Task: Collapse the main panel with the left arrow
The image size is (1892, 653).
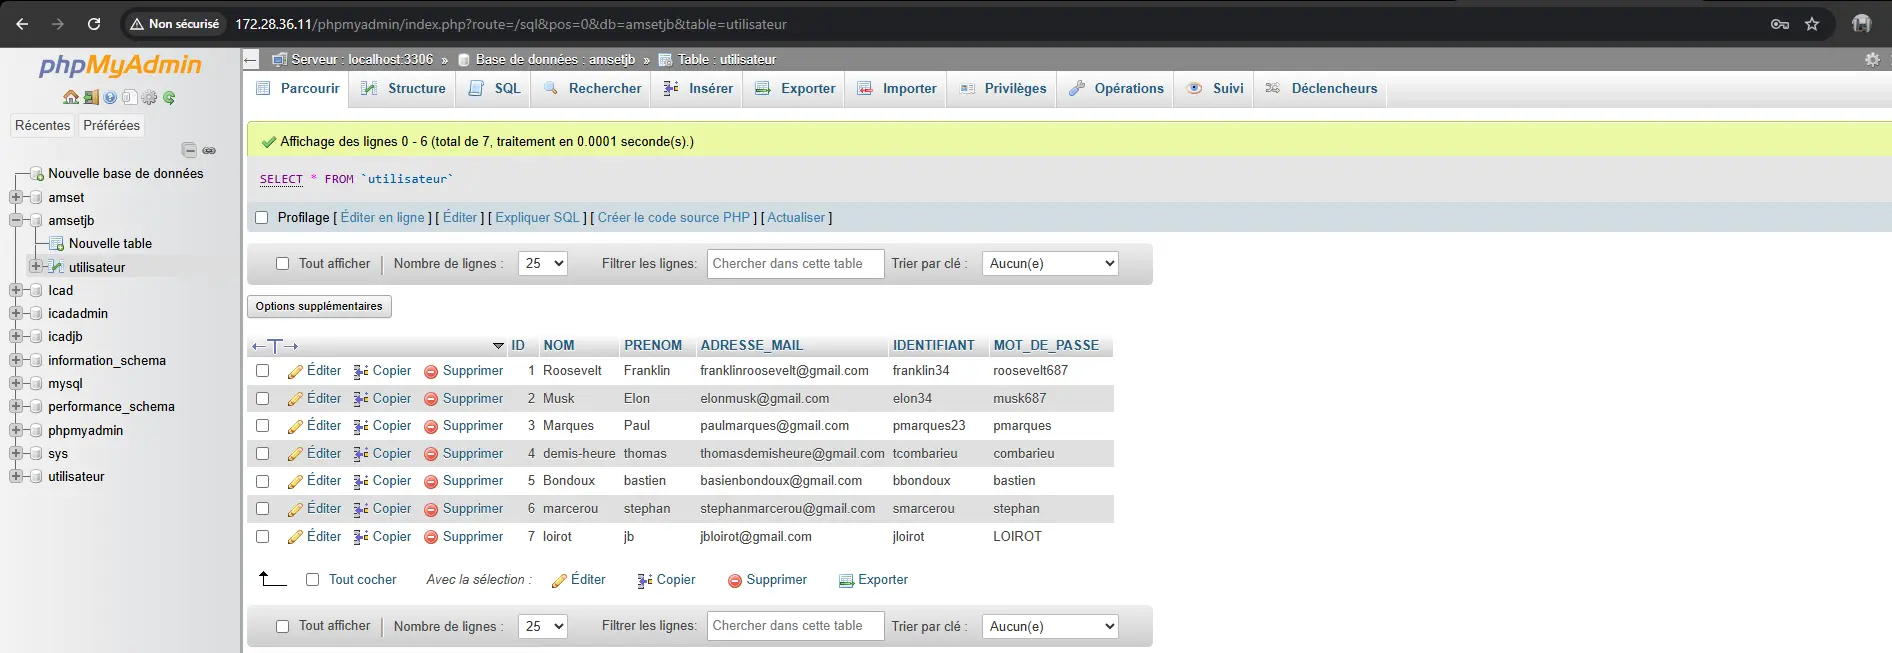Action: (251, 60)
